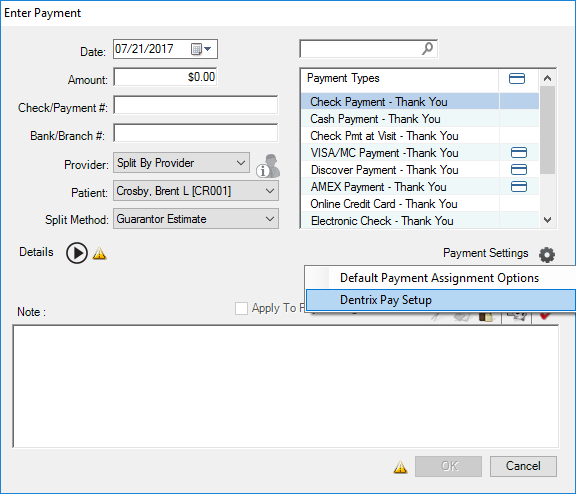The width and height of the screenshot is (576, 494).
Task: Click the provider info person icon
Action: coord(268,166)
